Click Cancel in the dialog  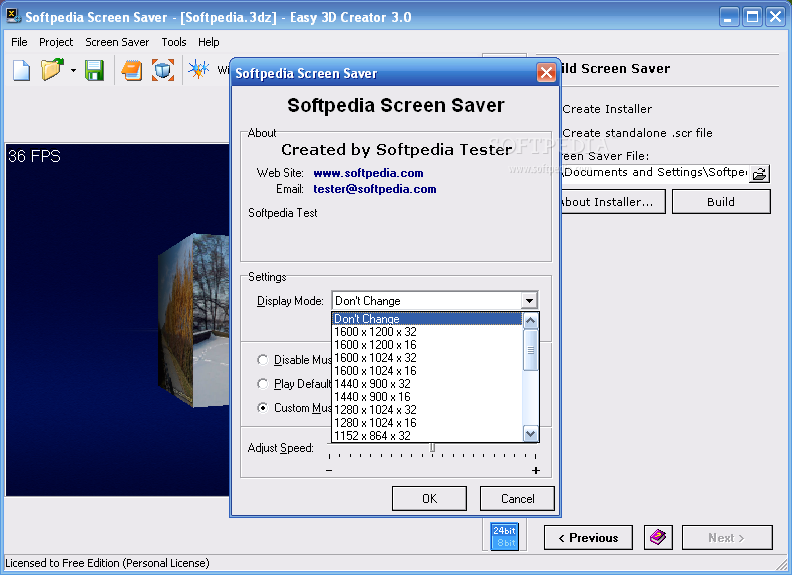(x=517, y=499)
